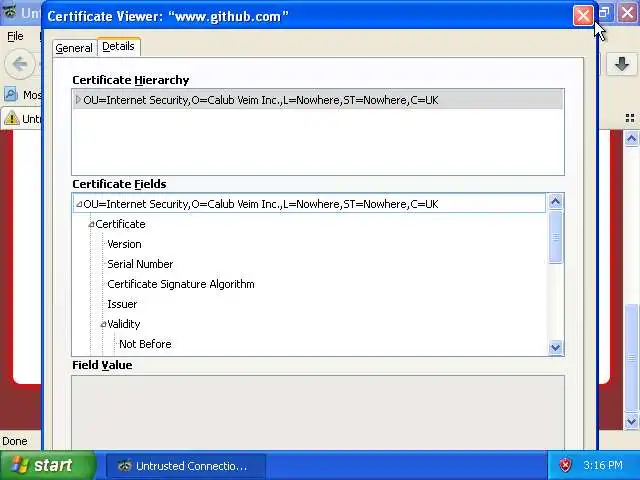Open the File menu in browser window

[15, 36]
